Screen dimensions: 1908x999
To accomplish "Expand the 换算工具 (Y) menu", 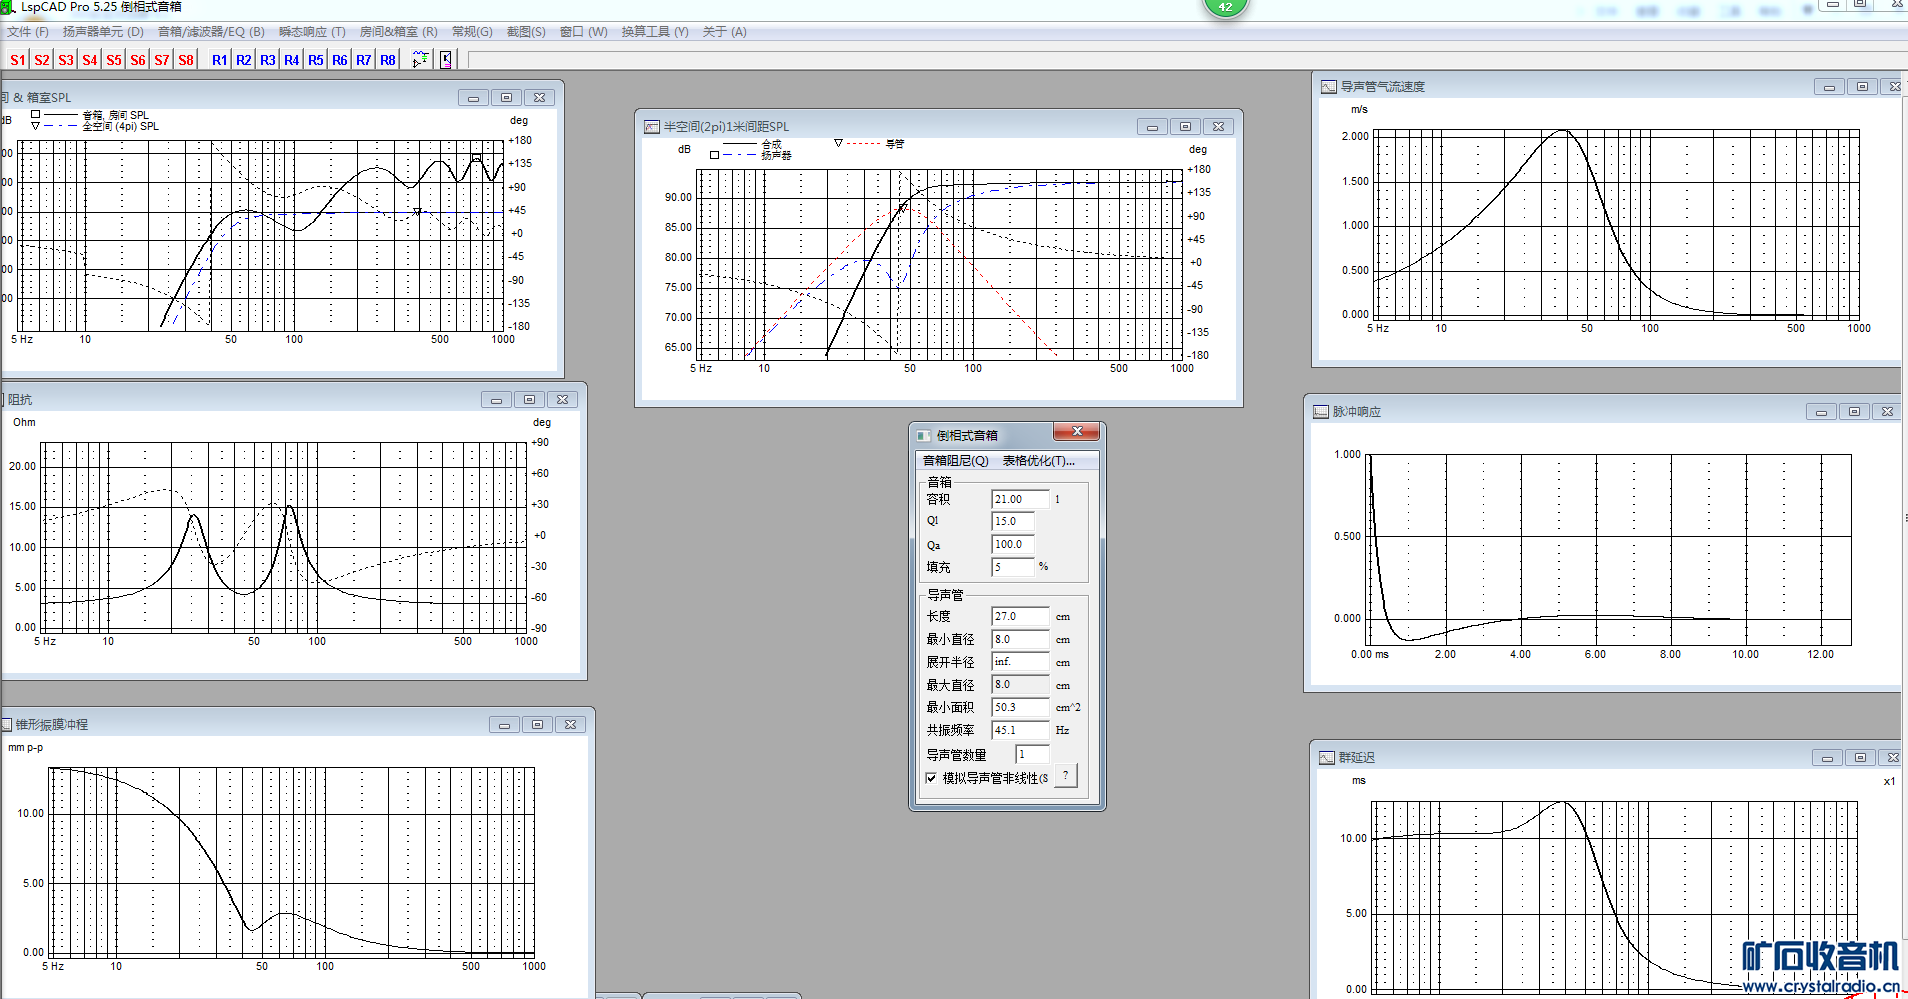I will click(x=654, y=32).
